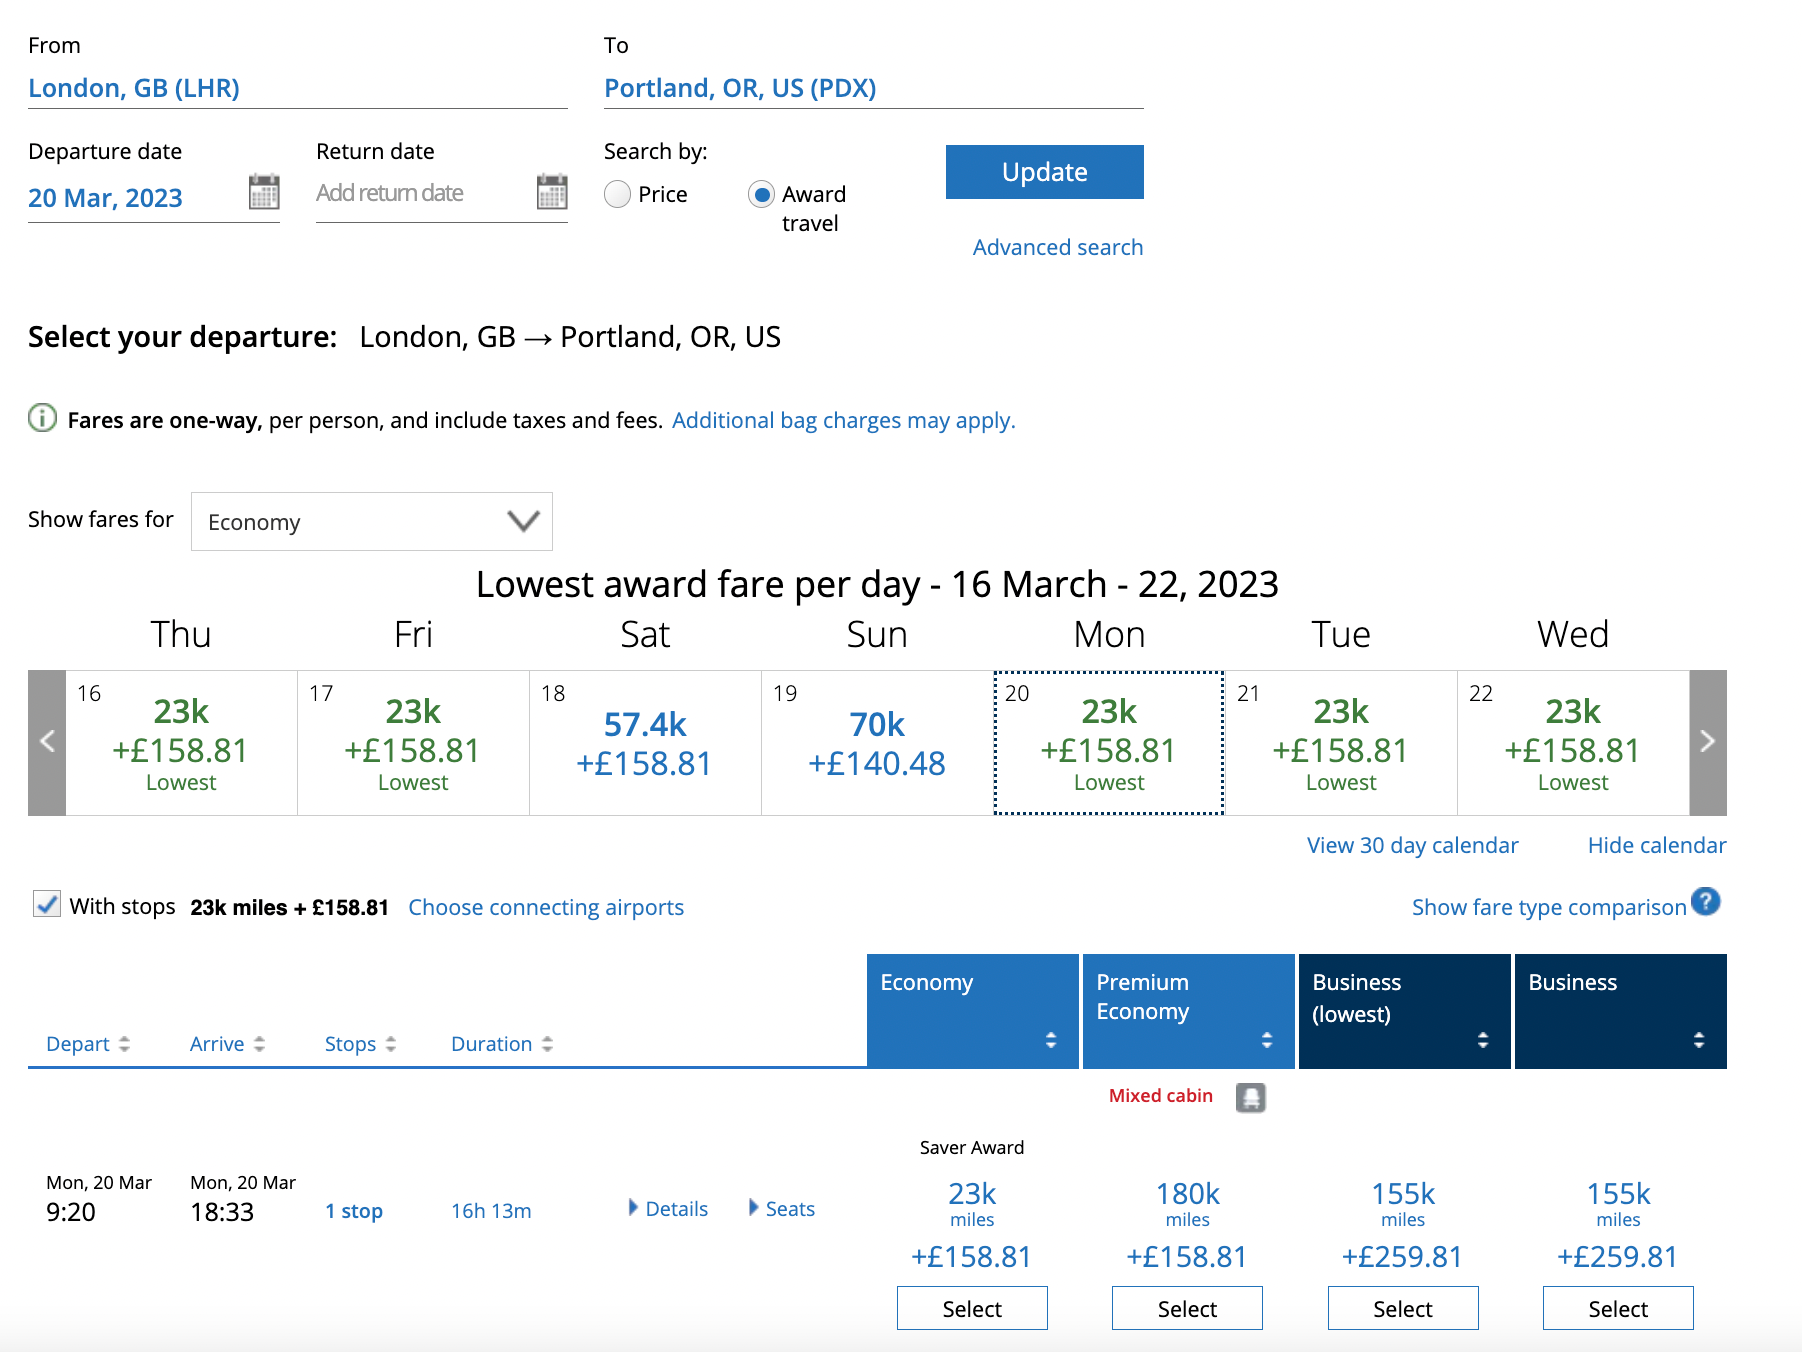Open the View 30 day calendar link
This screenshot has width=1802, height=1352.
pyautogui.click(x=1412, y=845)
